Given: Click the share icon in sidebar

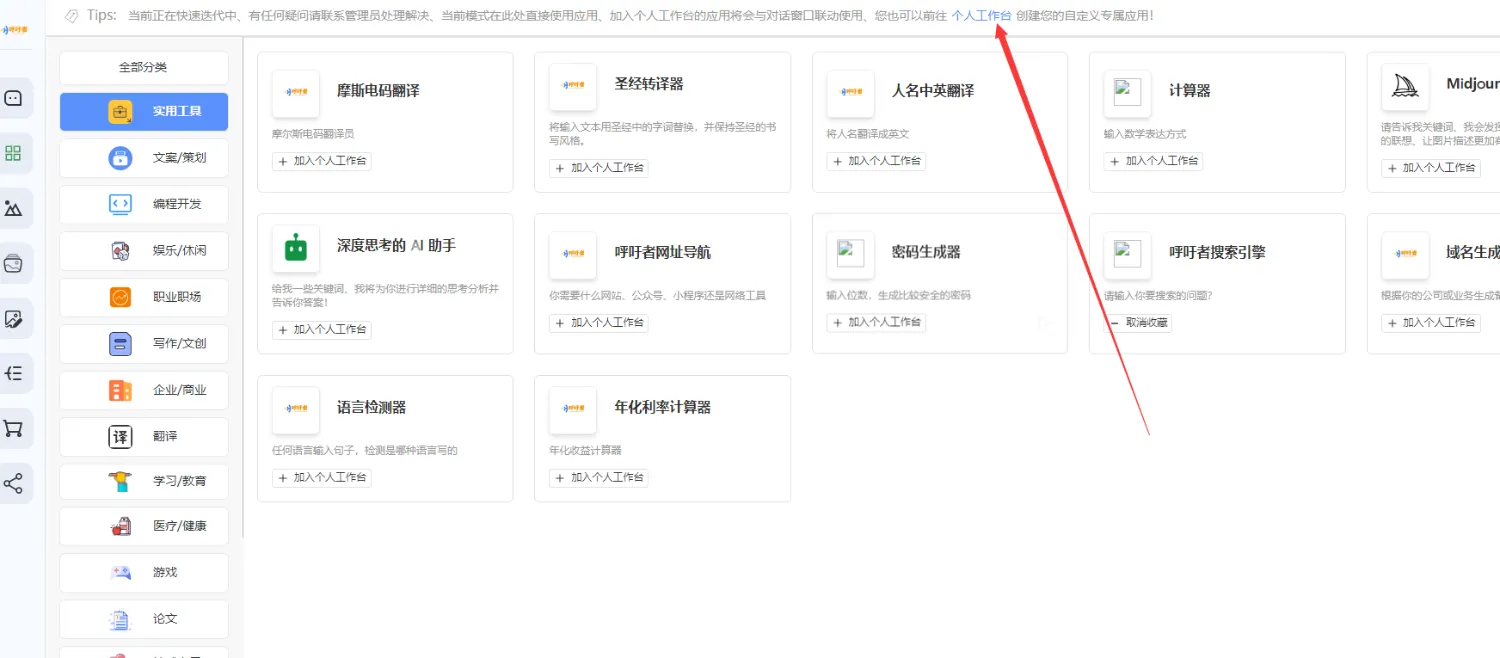Looking at the screenshot, I should tap(14, 485).
